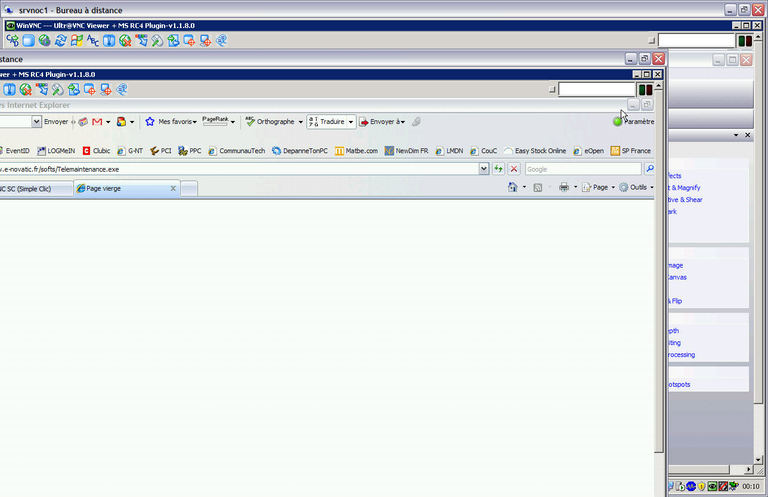Click the Google bookmarks colored icon
The height and width of the screenshot is (497, 768).
pyautogui.click(x=121, y=121)
